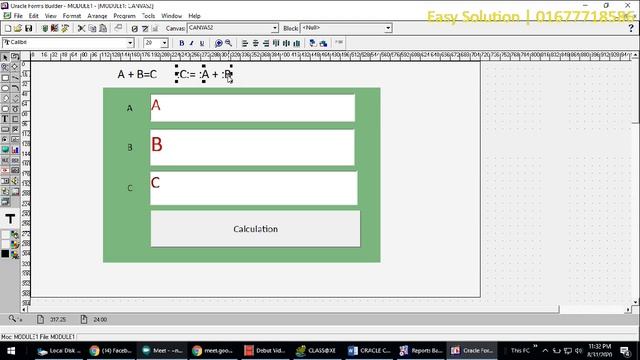Select the :C:= :A + :B text
Image resolution: width=640 pixels, height=360 pixels.
pos(204,74)
